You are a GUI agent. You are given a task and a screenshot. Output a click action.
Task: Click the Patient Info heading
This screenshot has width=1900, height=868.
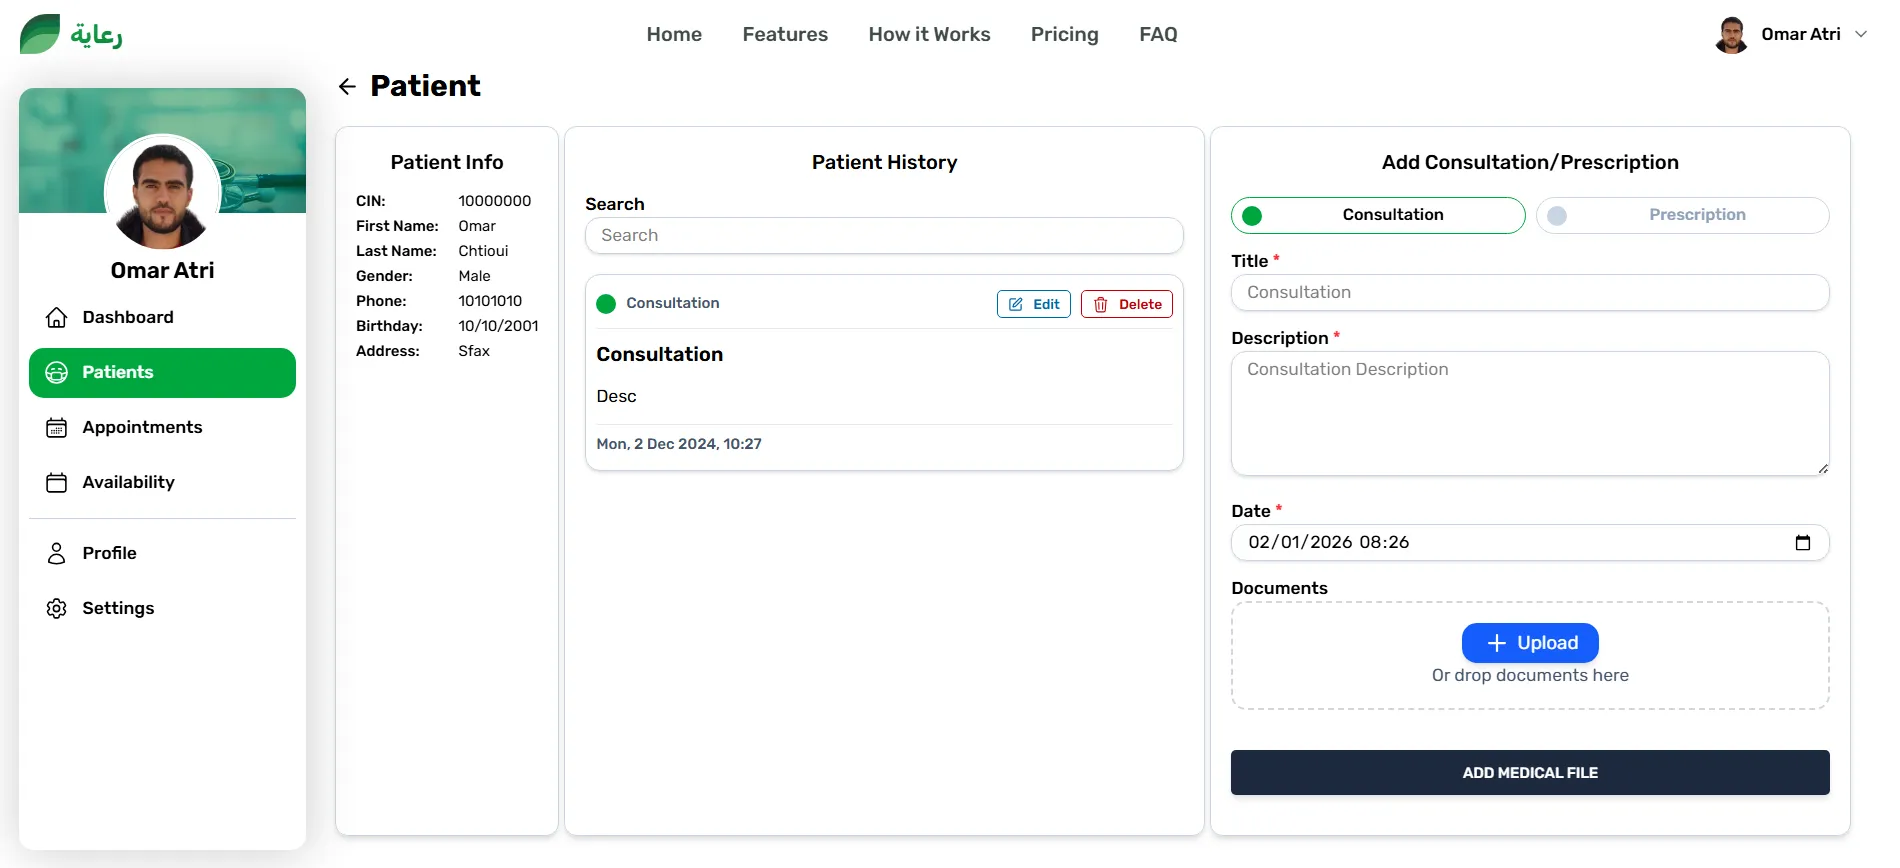pos(447,162)
